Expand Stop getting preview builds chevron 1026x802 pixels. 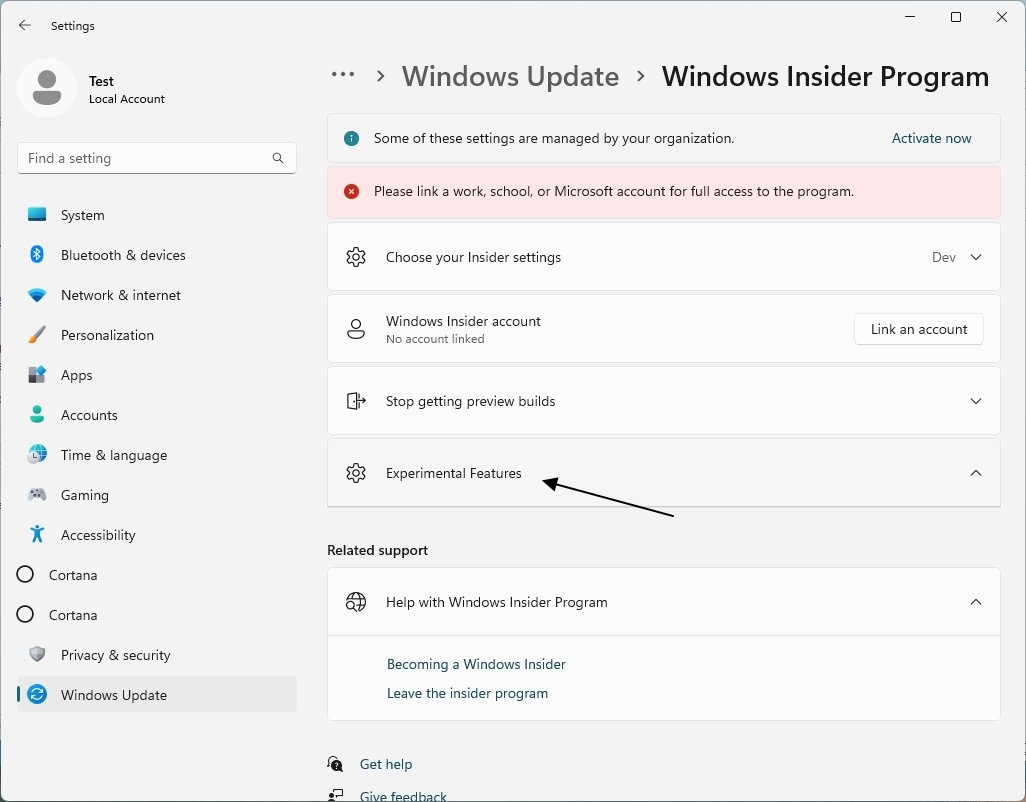(976, 401)
